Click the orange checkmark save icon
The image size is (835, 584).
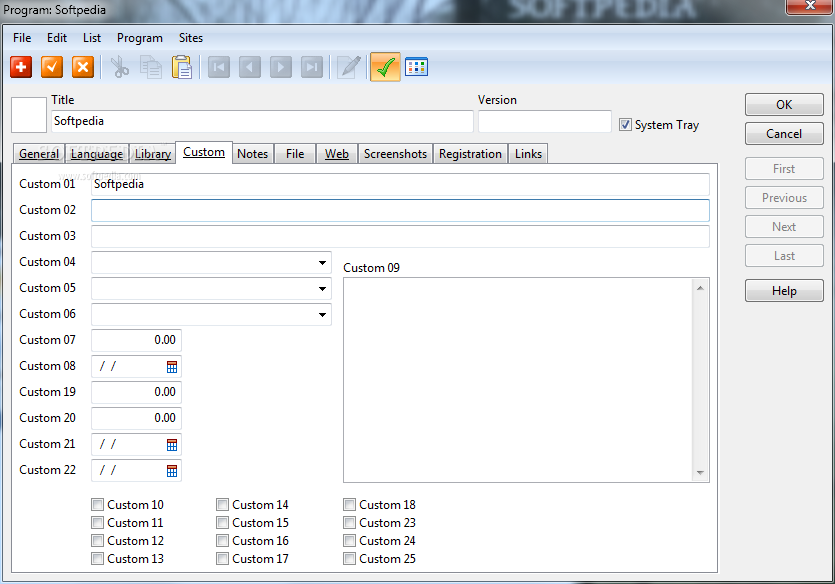(x=52, y=67)
